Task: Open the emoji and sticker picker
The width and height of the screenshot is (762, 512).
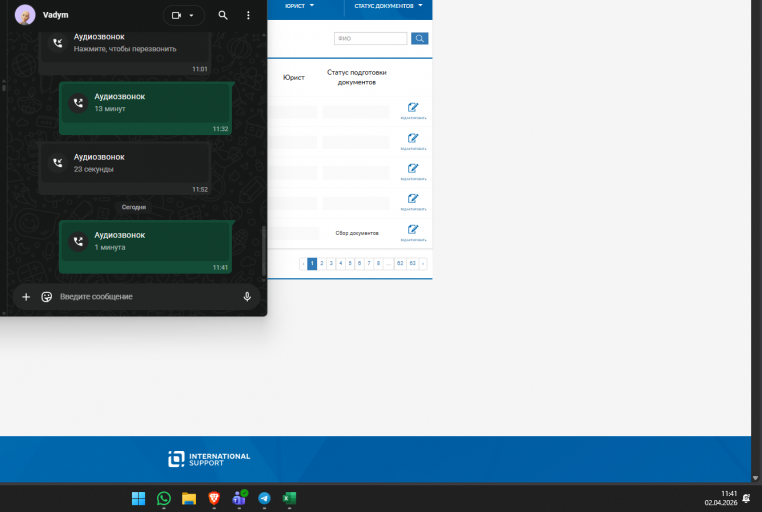Action: [47, 296]
